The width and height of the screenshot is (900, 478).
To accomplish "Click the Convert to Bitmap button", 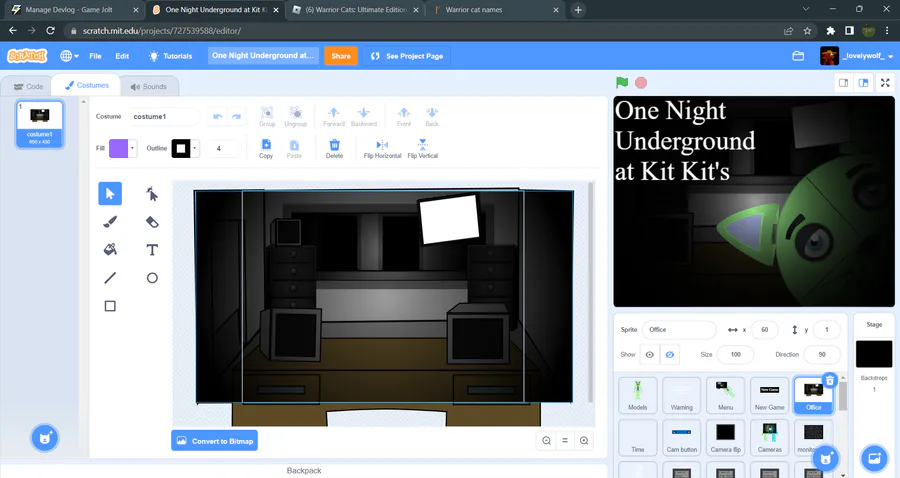I will (x=214, y=441).
